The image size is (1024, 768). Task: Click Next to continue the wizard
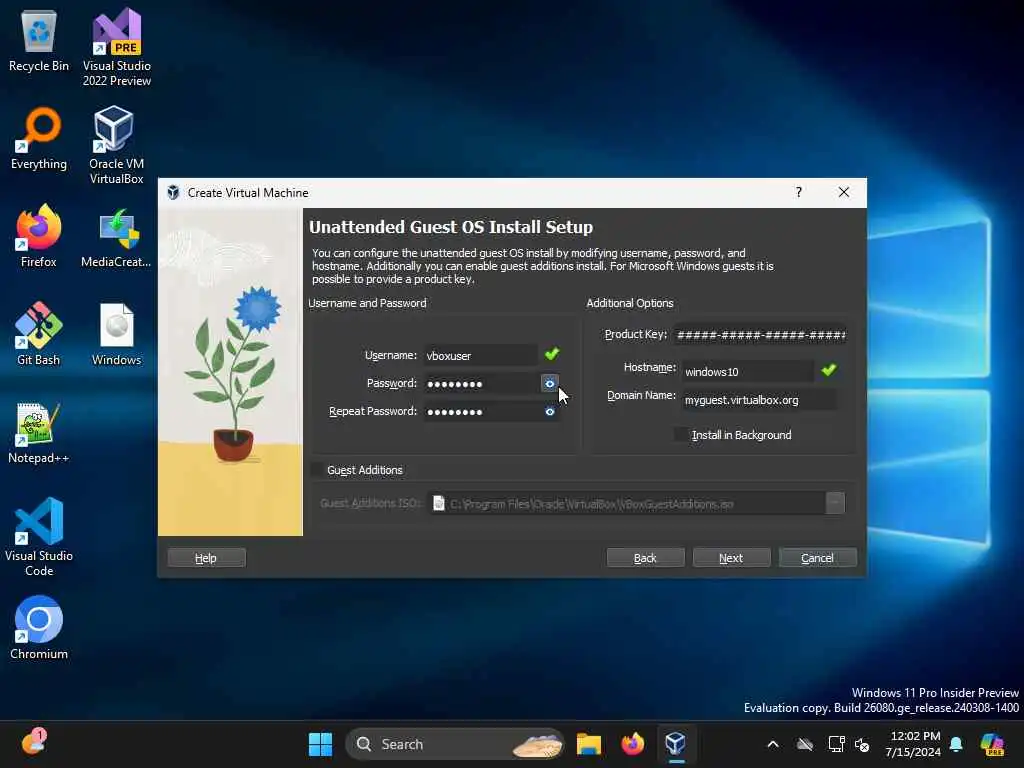[731, 558]
